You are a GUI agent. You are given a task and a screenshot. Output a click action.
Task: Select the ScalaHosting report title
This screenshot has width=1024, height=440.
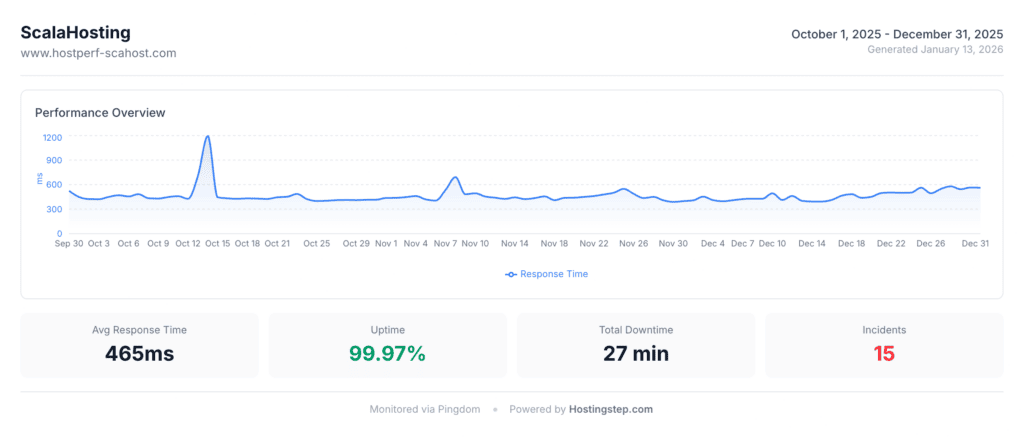[76, 33]
